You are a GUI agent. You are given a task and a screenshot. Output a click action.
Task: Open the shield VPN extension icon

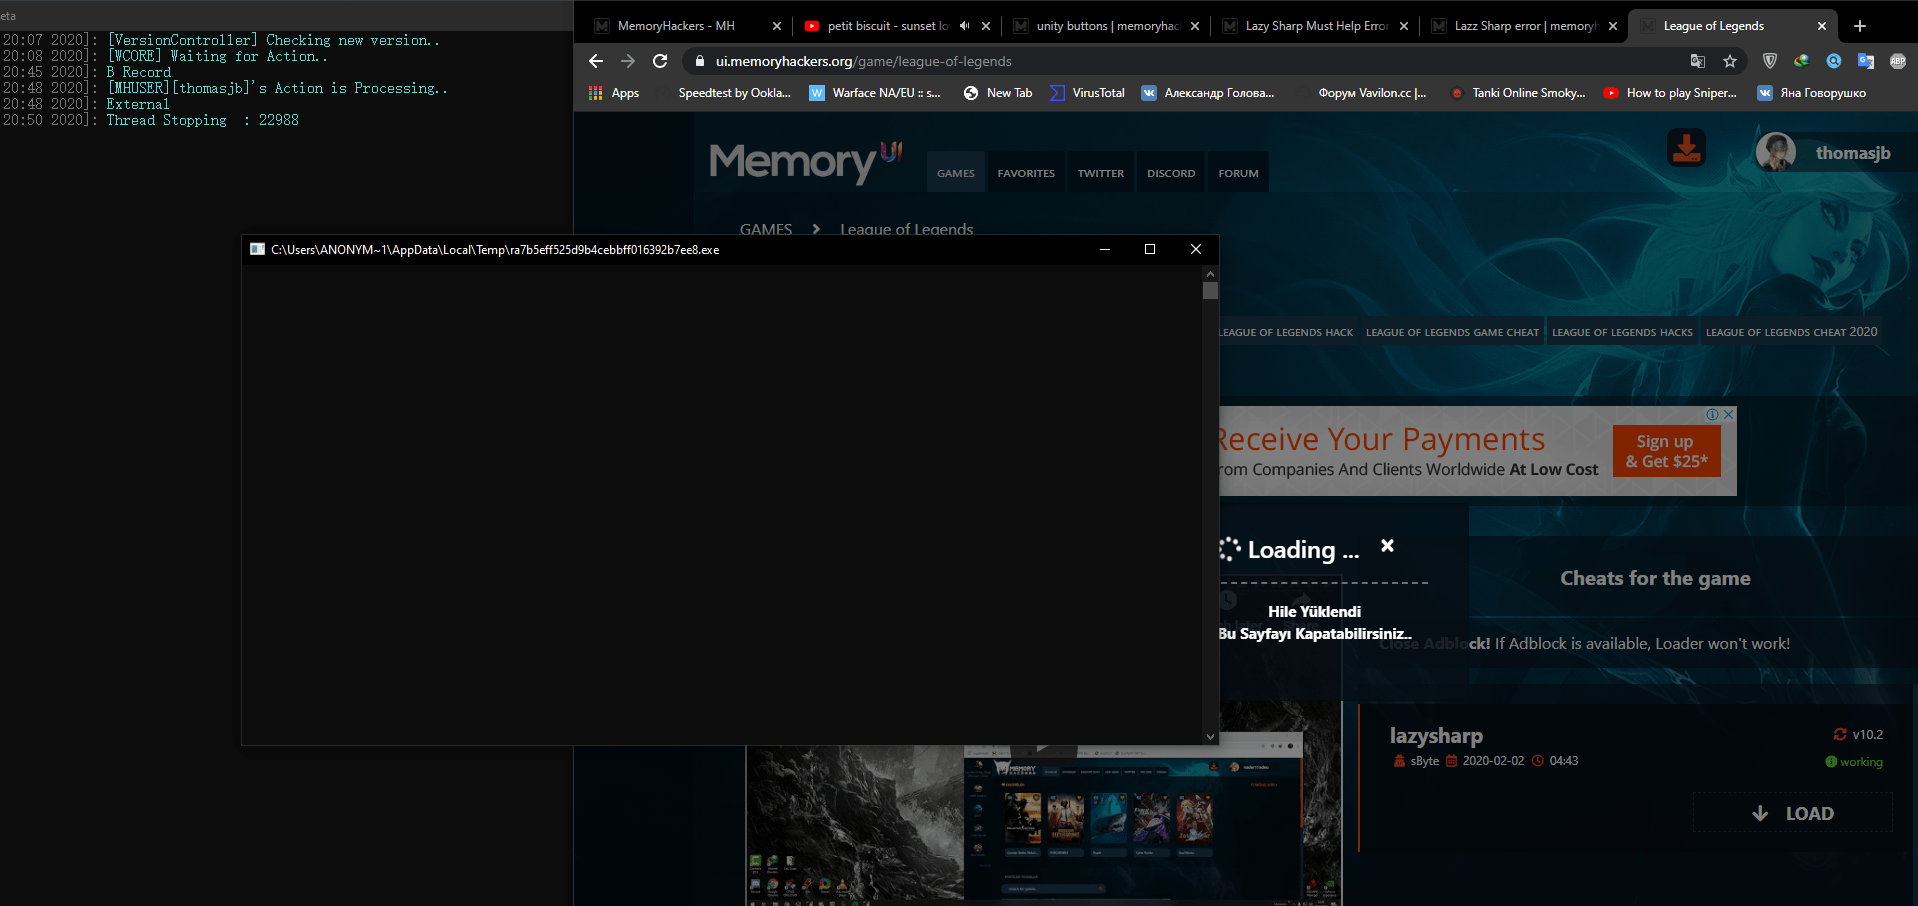(x=1770, y=61)
